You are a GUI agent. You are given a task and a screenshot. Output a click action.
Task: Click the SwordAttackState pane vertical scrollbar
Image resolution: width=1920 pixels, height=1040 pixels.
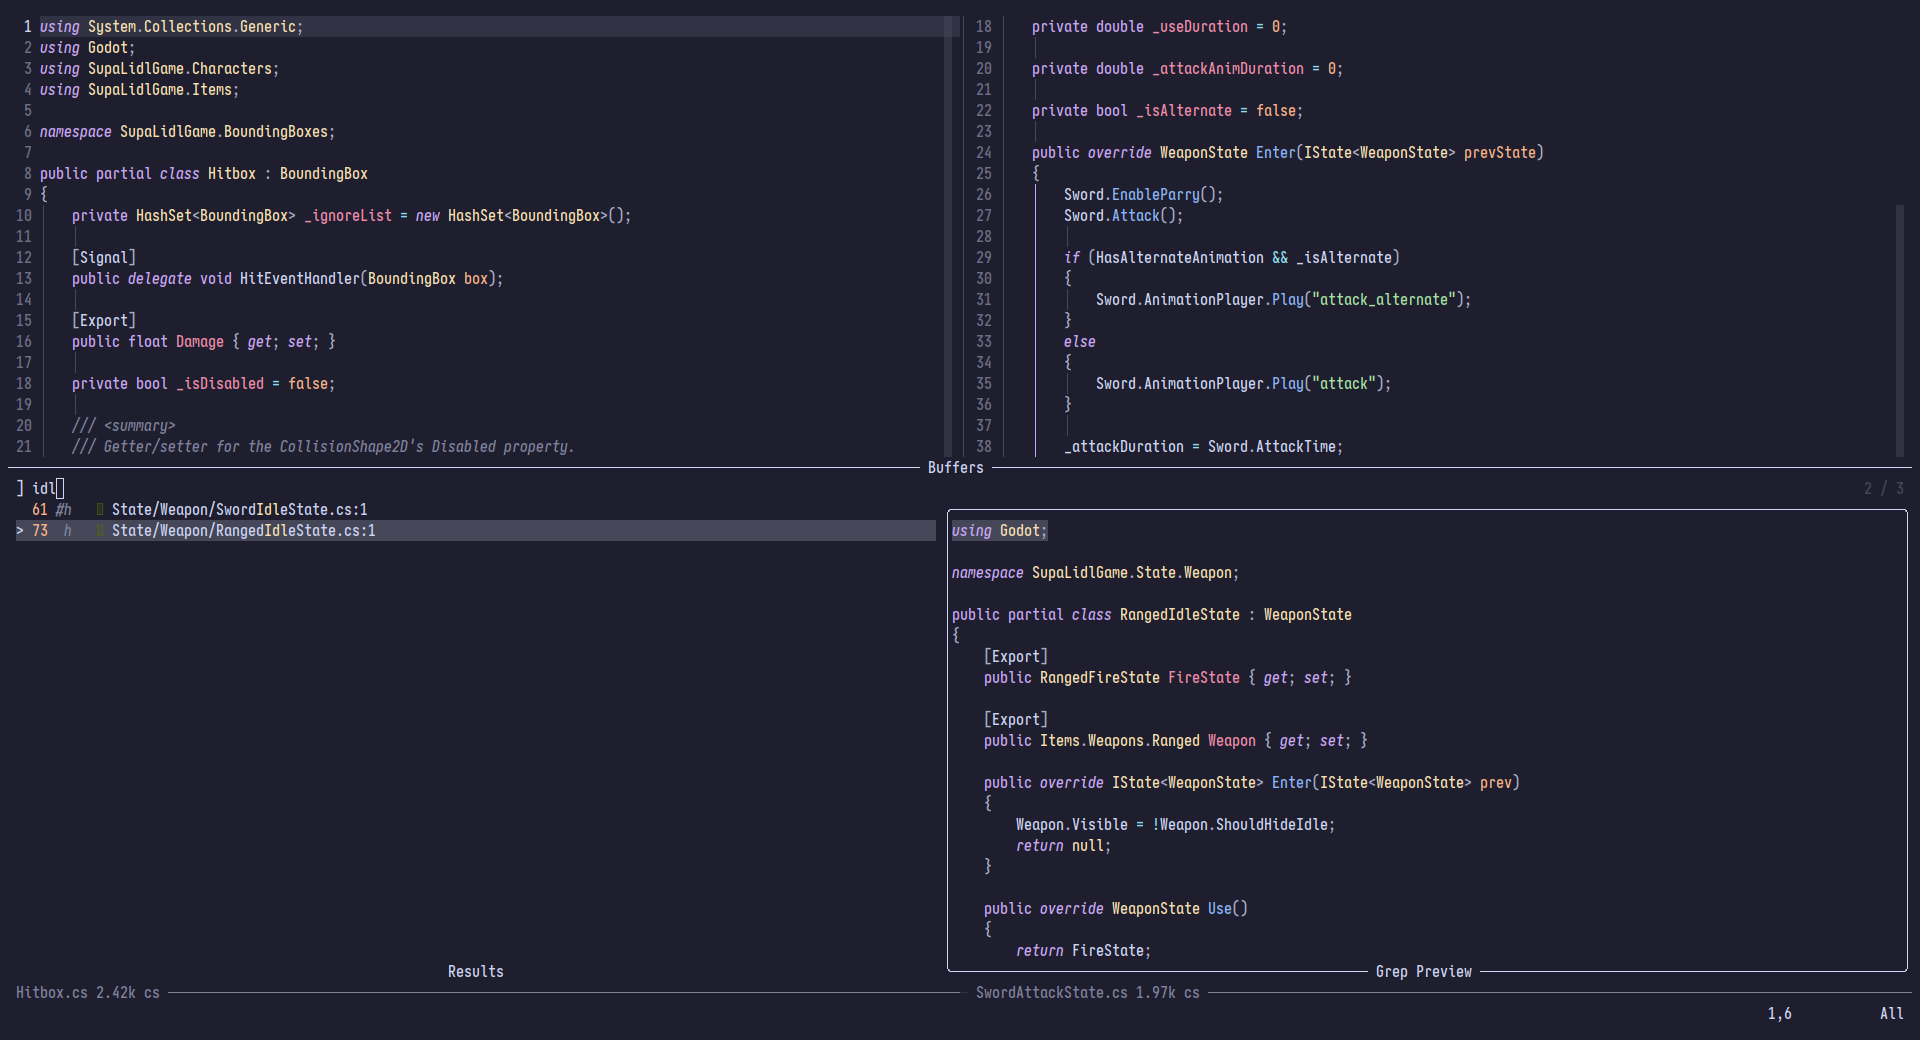pyautogui.click(x=1899, y=330)
